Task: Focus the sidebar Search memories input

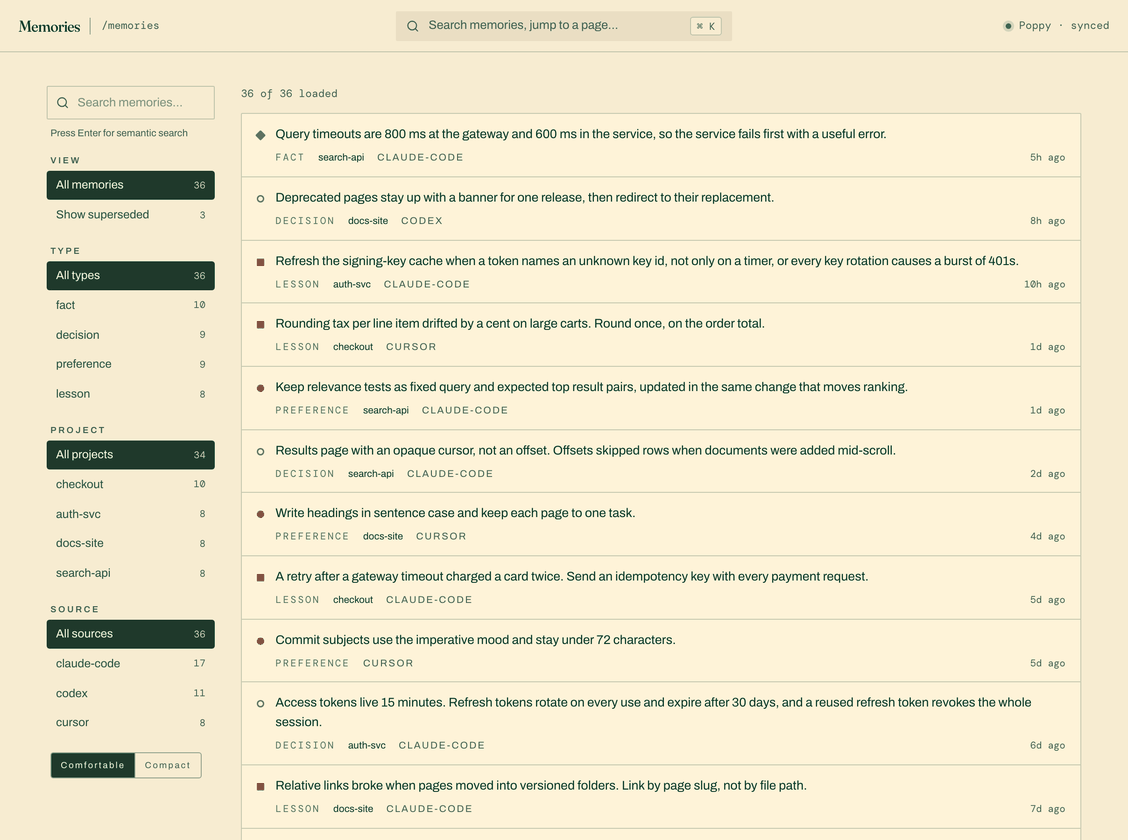Action: 130,103
